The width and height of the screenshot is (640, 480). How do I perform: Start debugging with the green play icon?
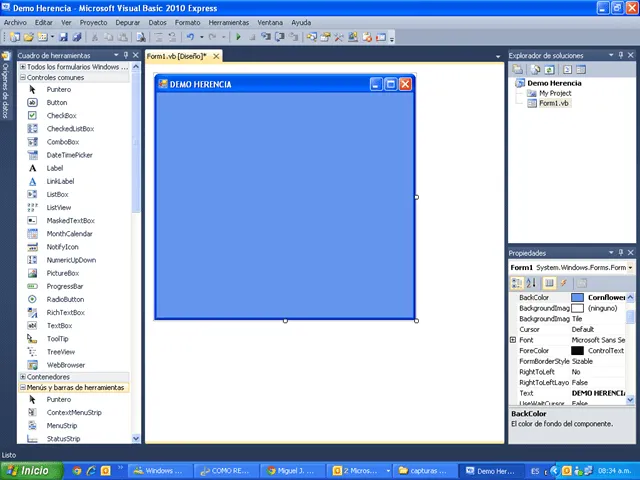(x=238, y=37)
